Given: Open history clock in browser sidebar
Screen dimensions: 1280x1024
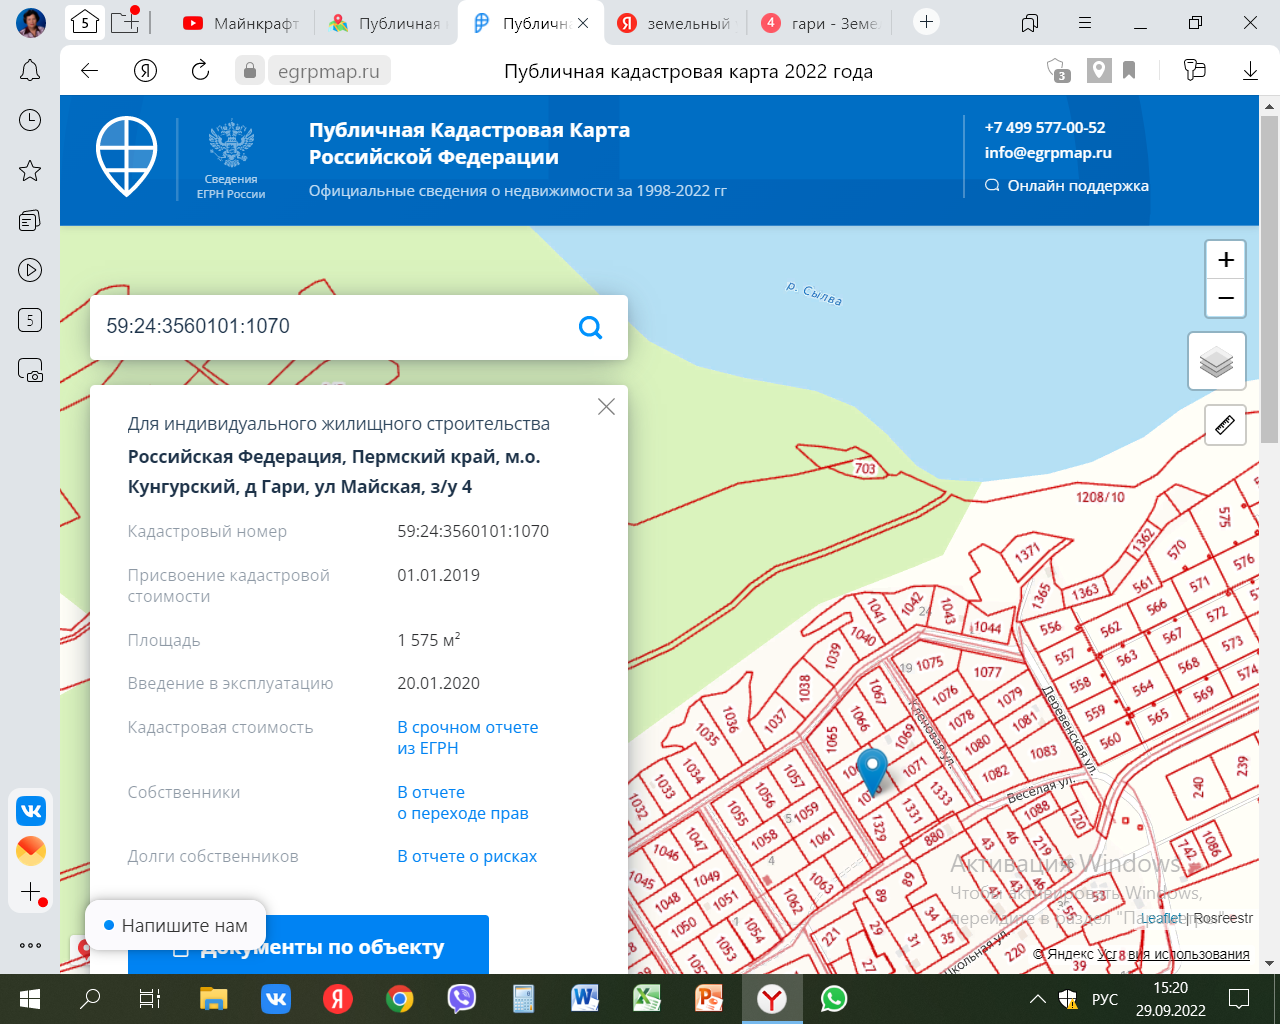Looking at the screenshot, I should [30, 120].
